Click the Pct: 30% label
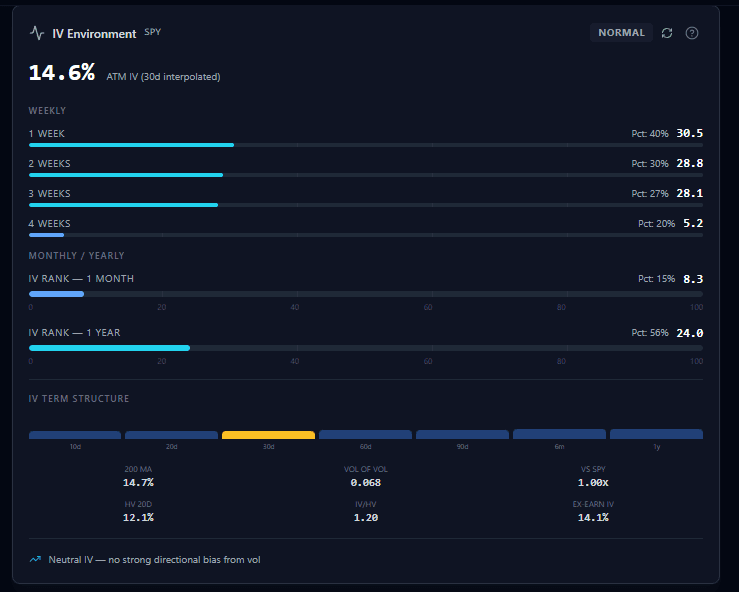 (x=650, y=164)
